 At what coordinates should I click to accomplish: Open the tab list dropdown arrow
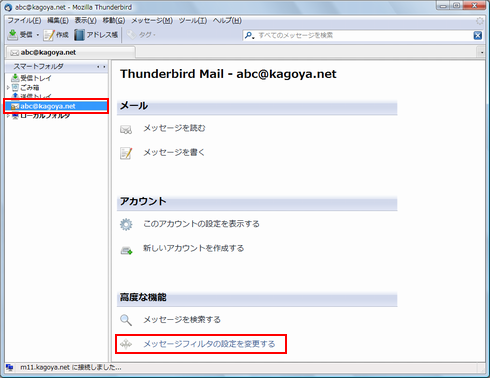[x=482, y=52]
